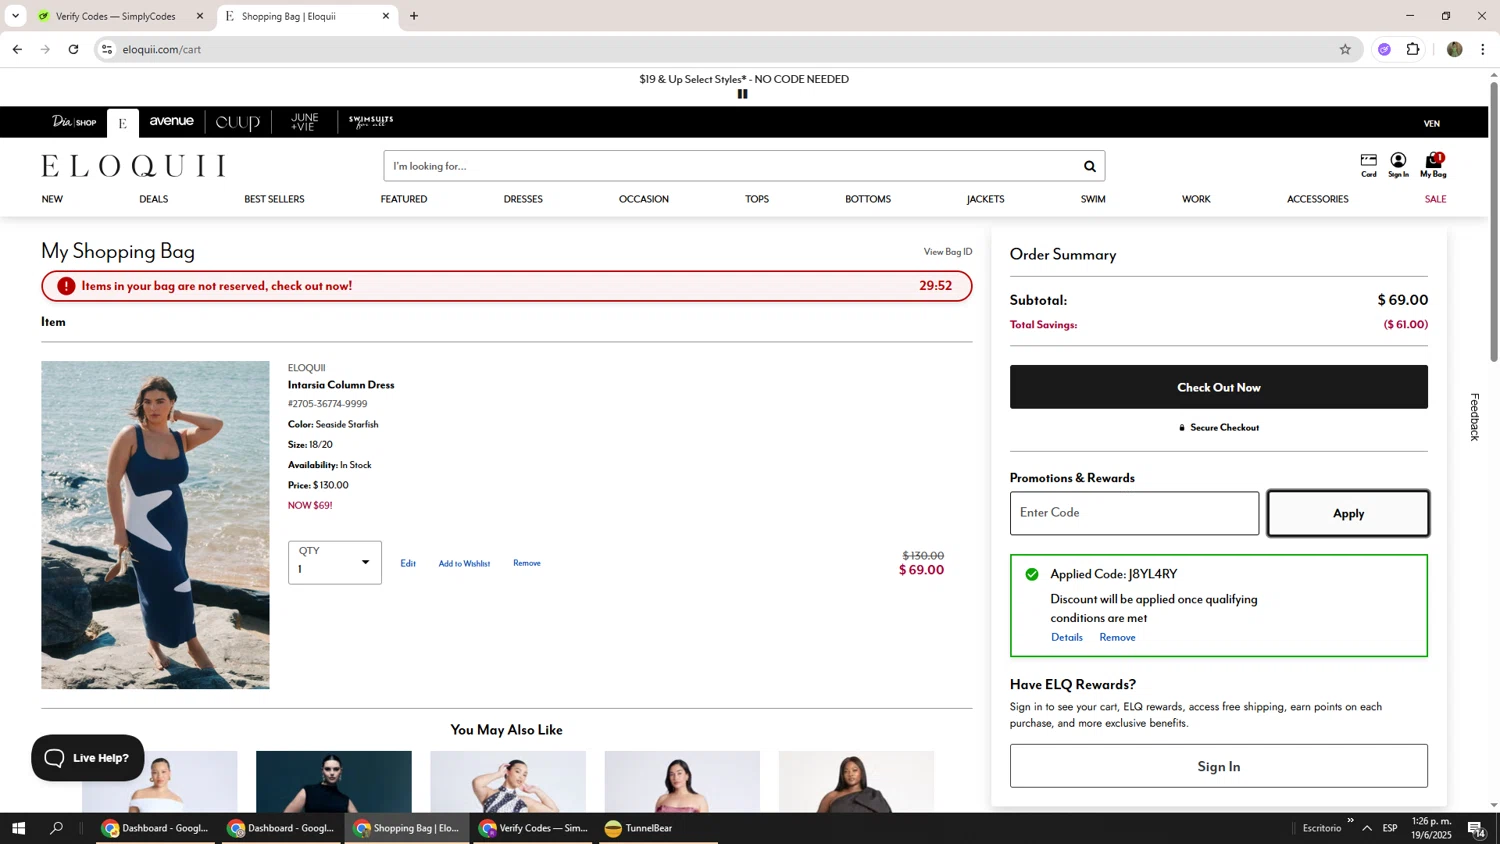Pause the promo banner rotation
The height and width of the screenshot is (844, 1500).
point(742,94)
